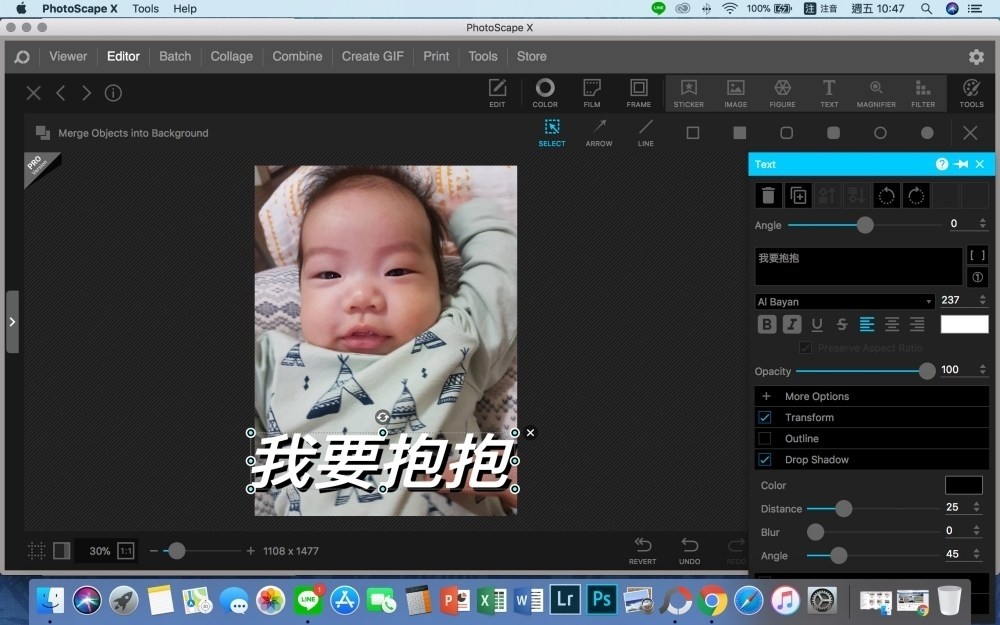Open the Sticker tool
Viewport: 1000px width, 625px height.
(688, 92)
